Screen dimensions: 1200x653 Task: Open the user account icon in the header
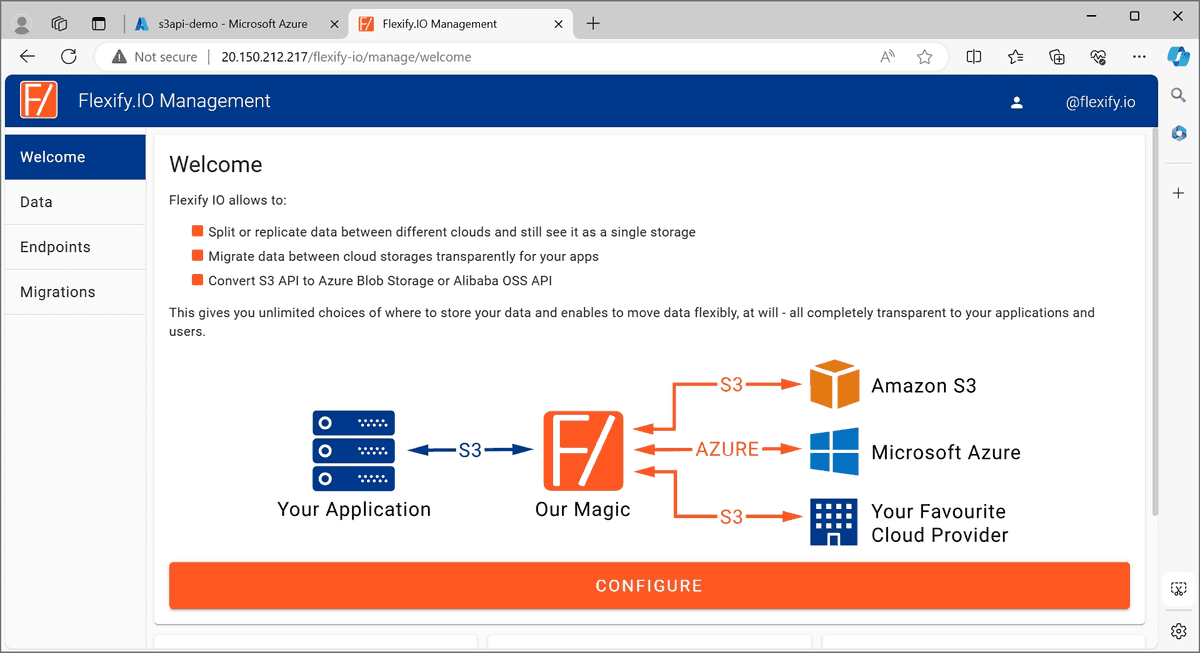1017,101
